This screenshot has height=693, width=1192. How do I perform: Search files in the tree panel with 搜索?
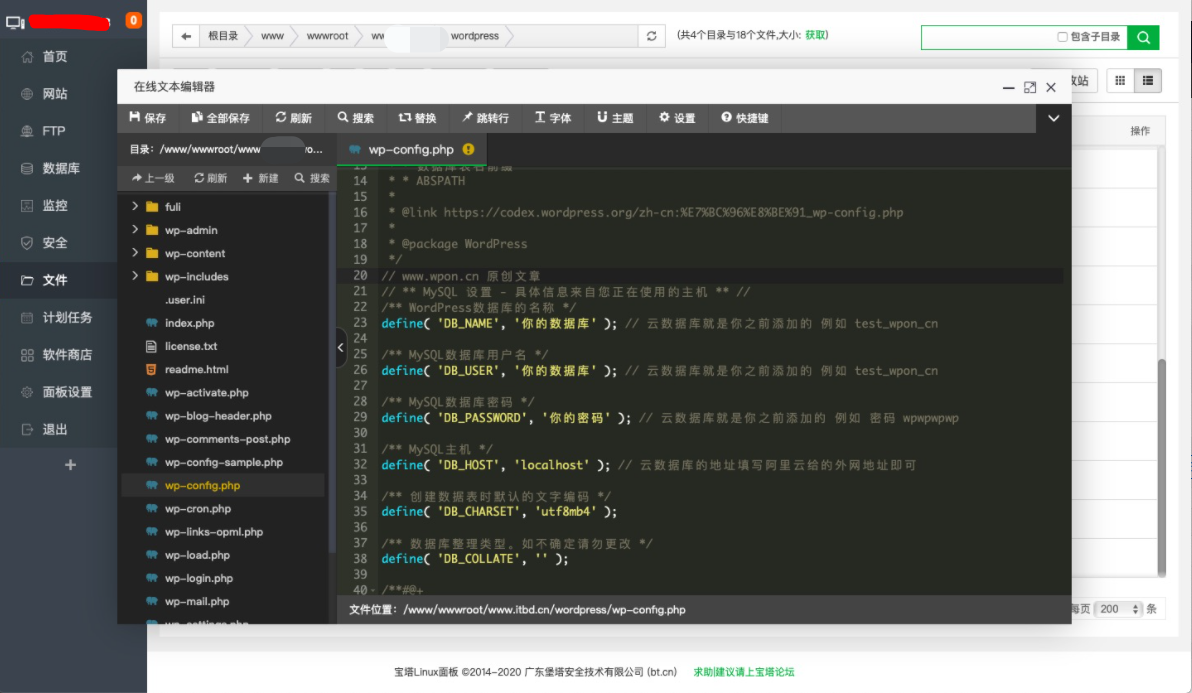312,178
